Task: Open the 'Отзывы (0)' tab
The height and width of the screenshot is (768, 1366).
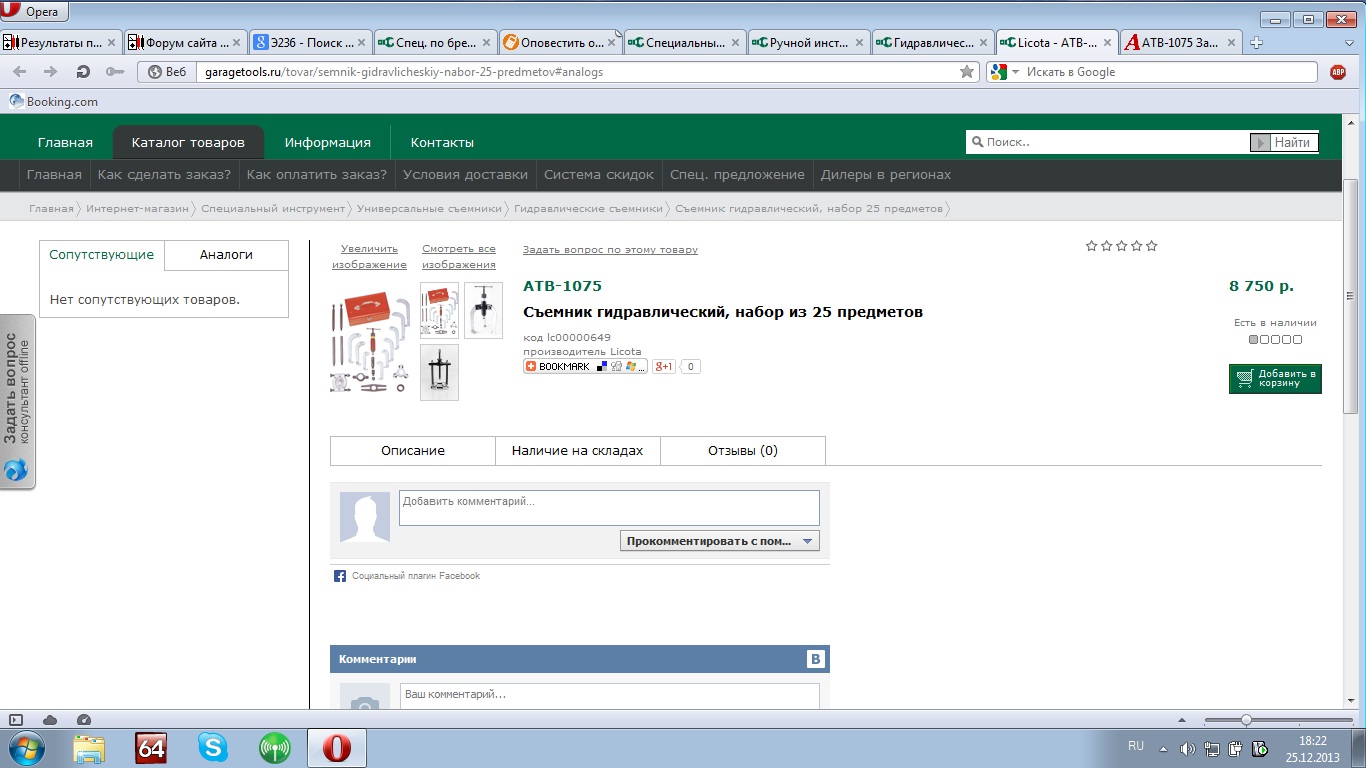Action: pyautogui.click(x=743, y=451)
